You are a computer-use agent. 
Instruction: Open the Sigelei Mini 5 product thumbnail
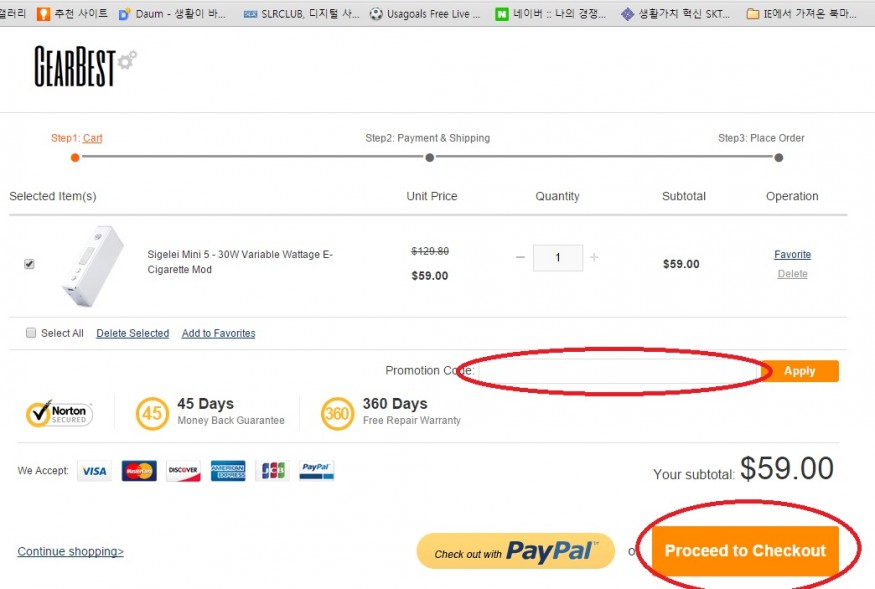click(x=92, y=266)
